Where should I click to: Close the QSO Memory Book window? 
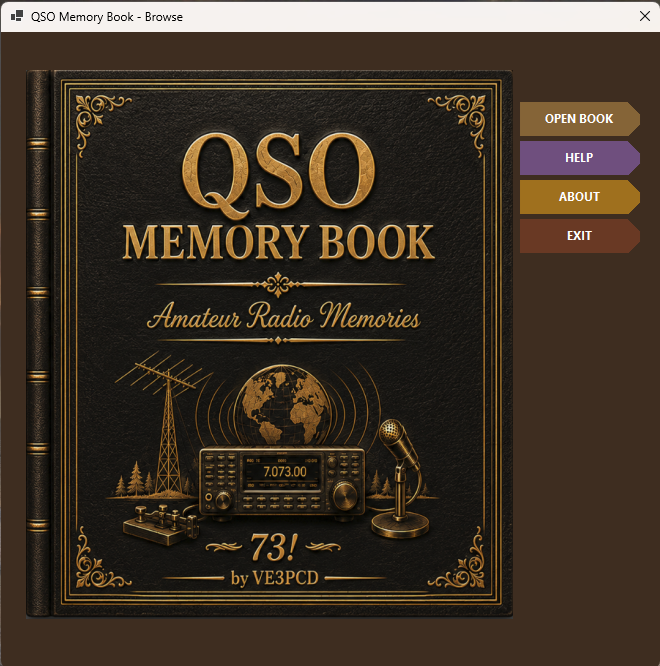(x=645, y=17)
